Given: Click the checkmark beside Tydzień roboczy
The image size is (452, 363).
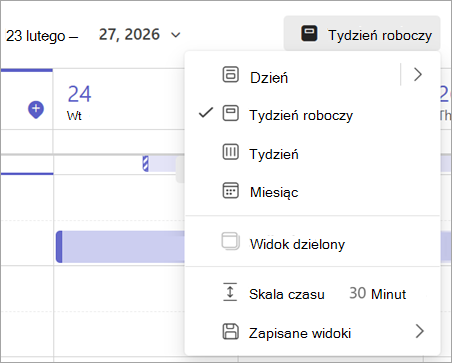Looking at the screenshot, I should point(206,113).
